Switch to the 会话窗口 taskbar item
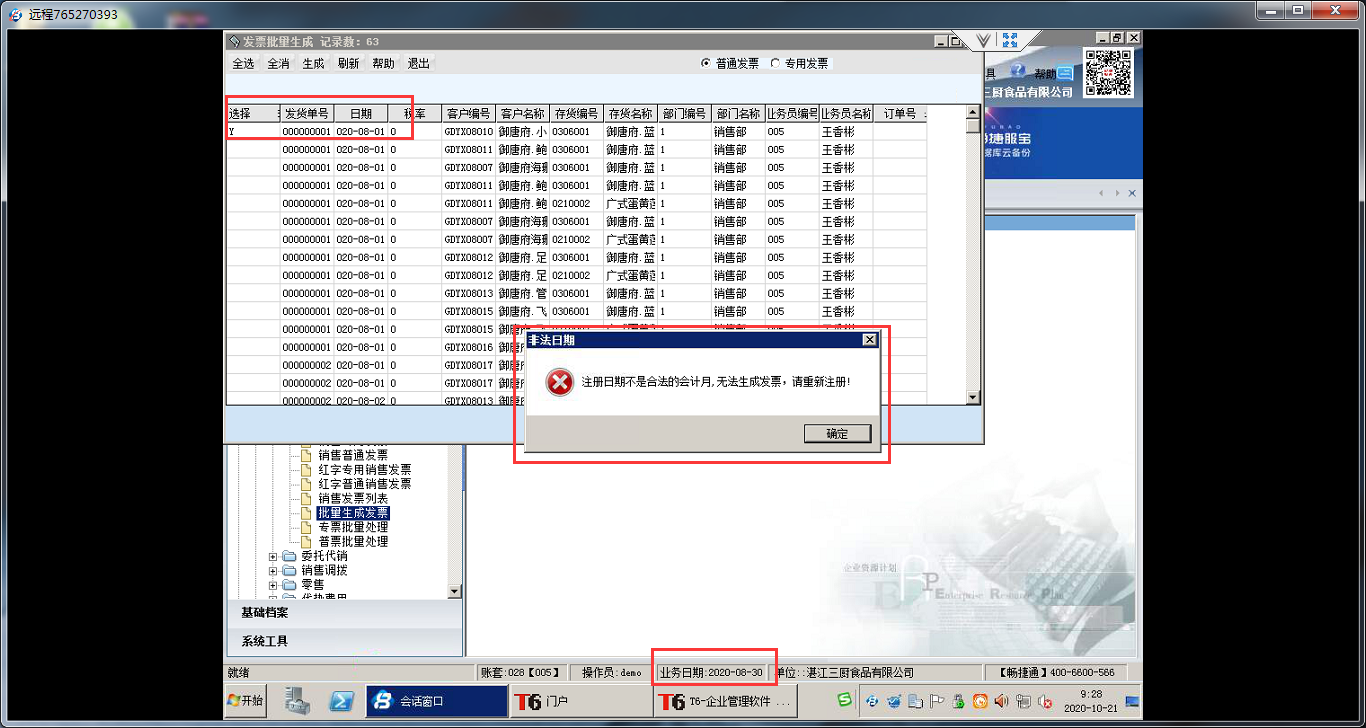The height and width of the screenshot is (728, 1366). (437, 701)
